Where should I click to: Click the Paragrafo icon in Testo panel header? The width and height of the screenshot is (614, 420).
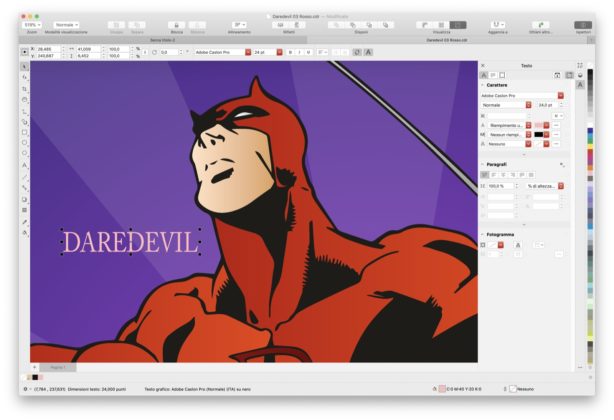tap(493, 75)
